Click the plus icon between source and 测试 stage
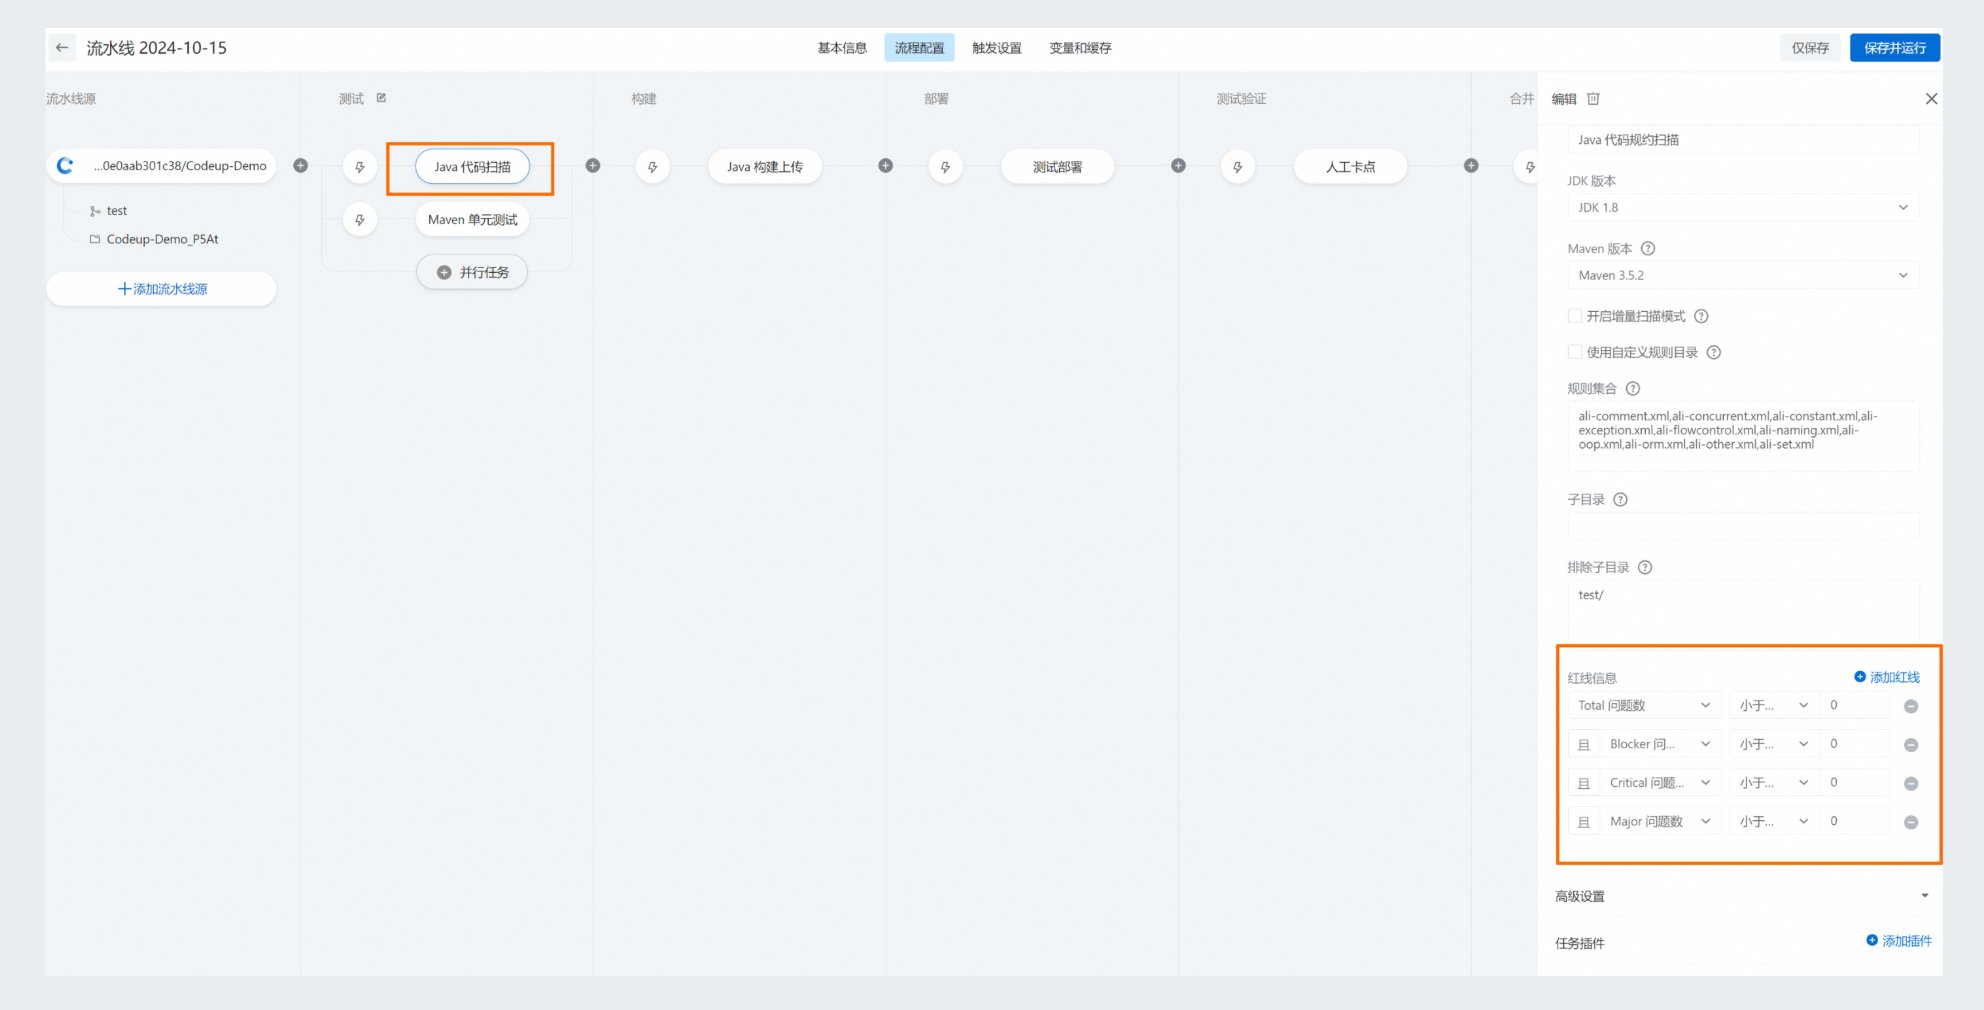1984x1010 pixels. (x=300, y=166)
